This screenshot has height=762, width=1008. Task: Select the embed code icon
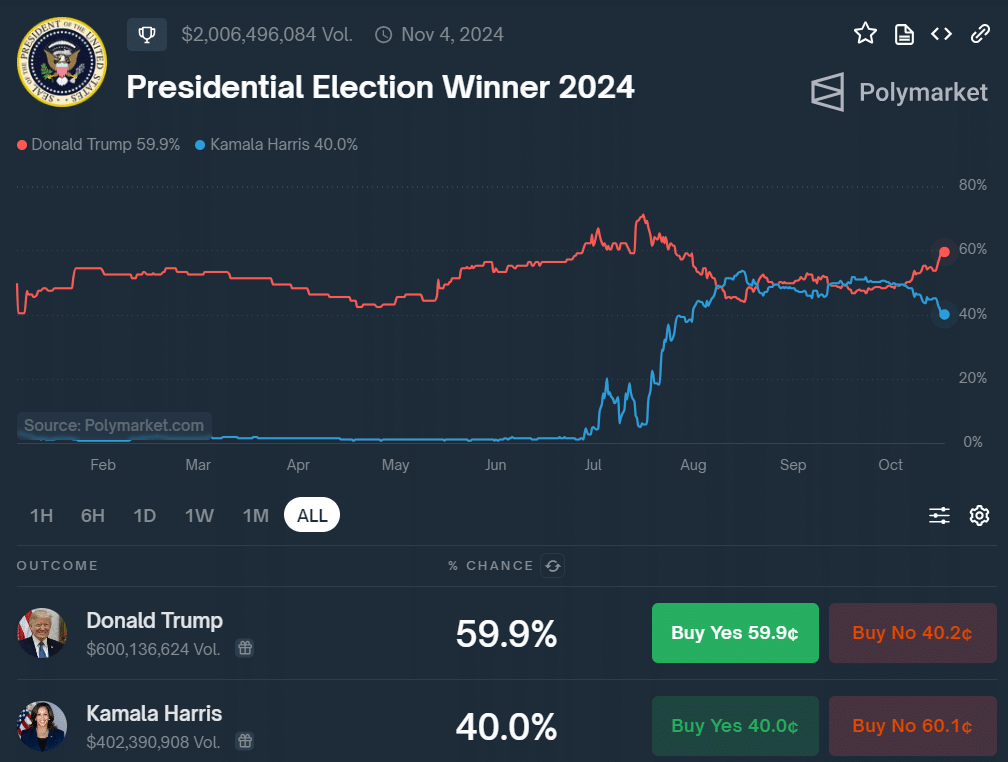point(941,33)
